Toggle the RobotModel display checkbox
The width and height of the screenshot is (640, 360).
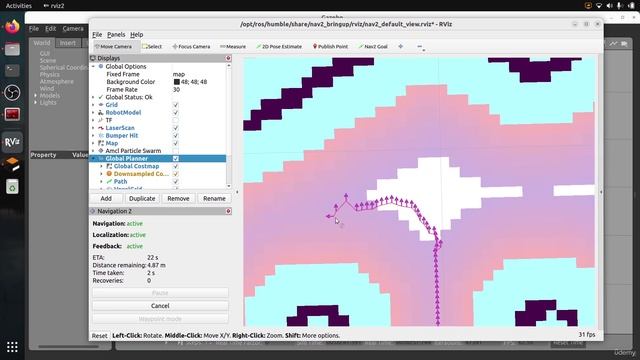pos(176,113)
